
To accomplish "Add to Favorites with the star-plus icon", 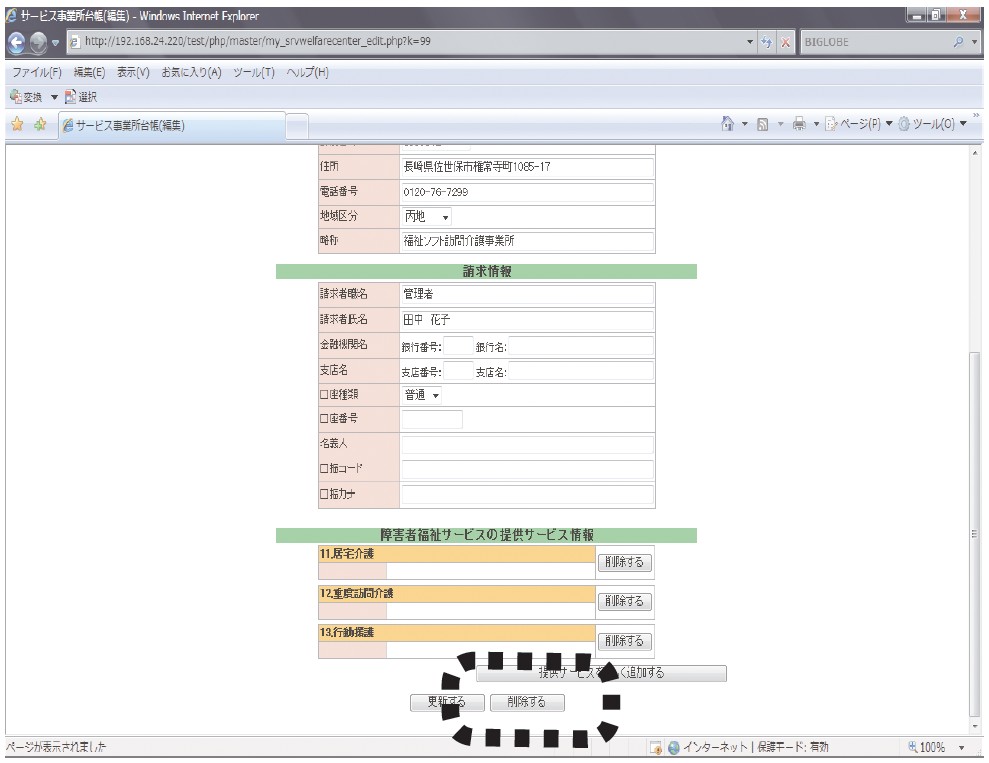I will pos(40,124).
